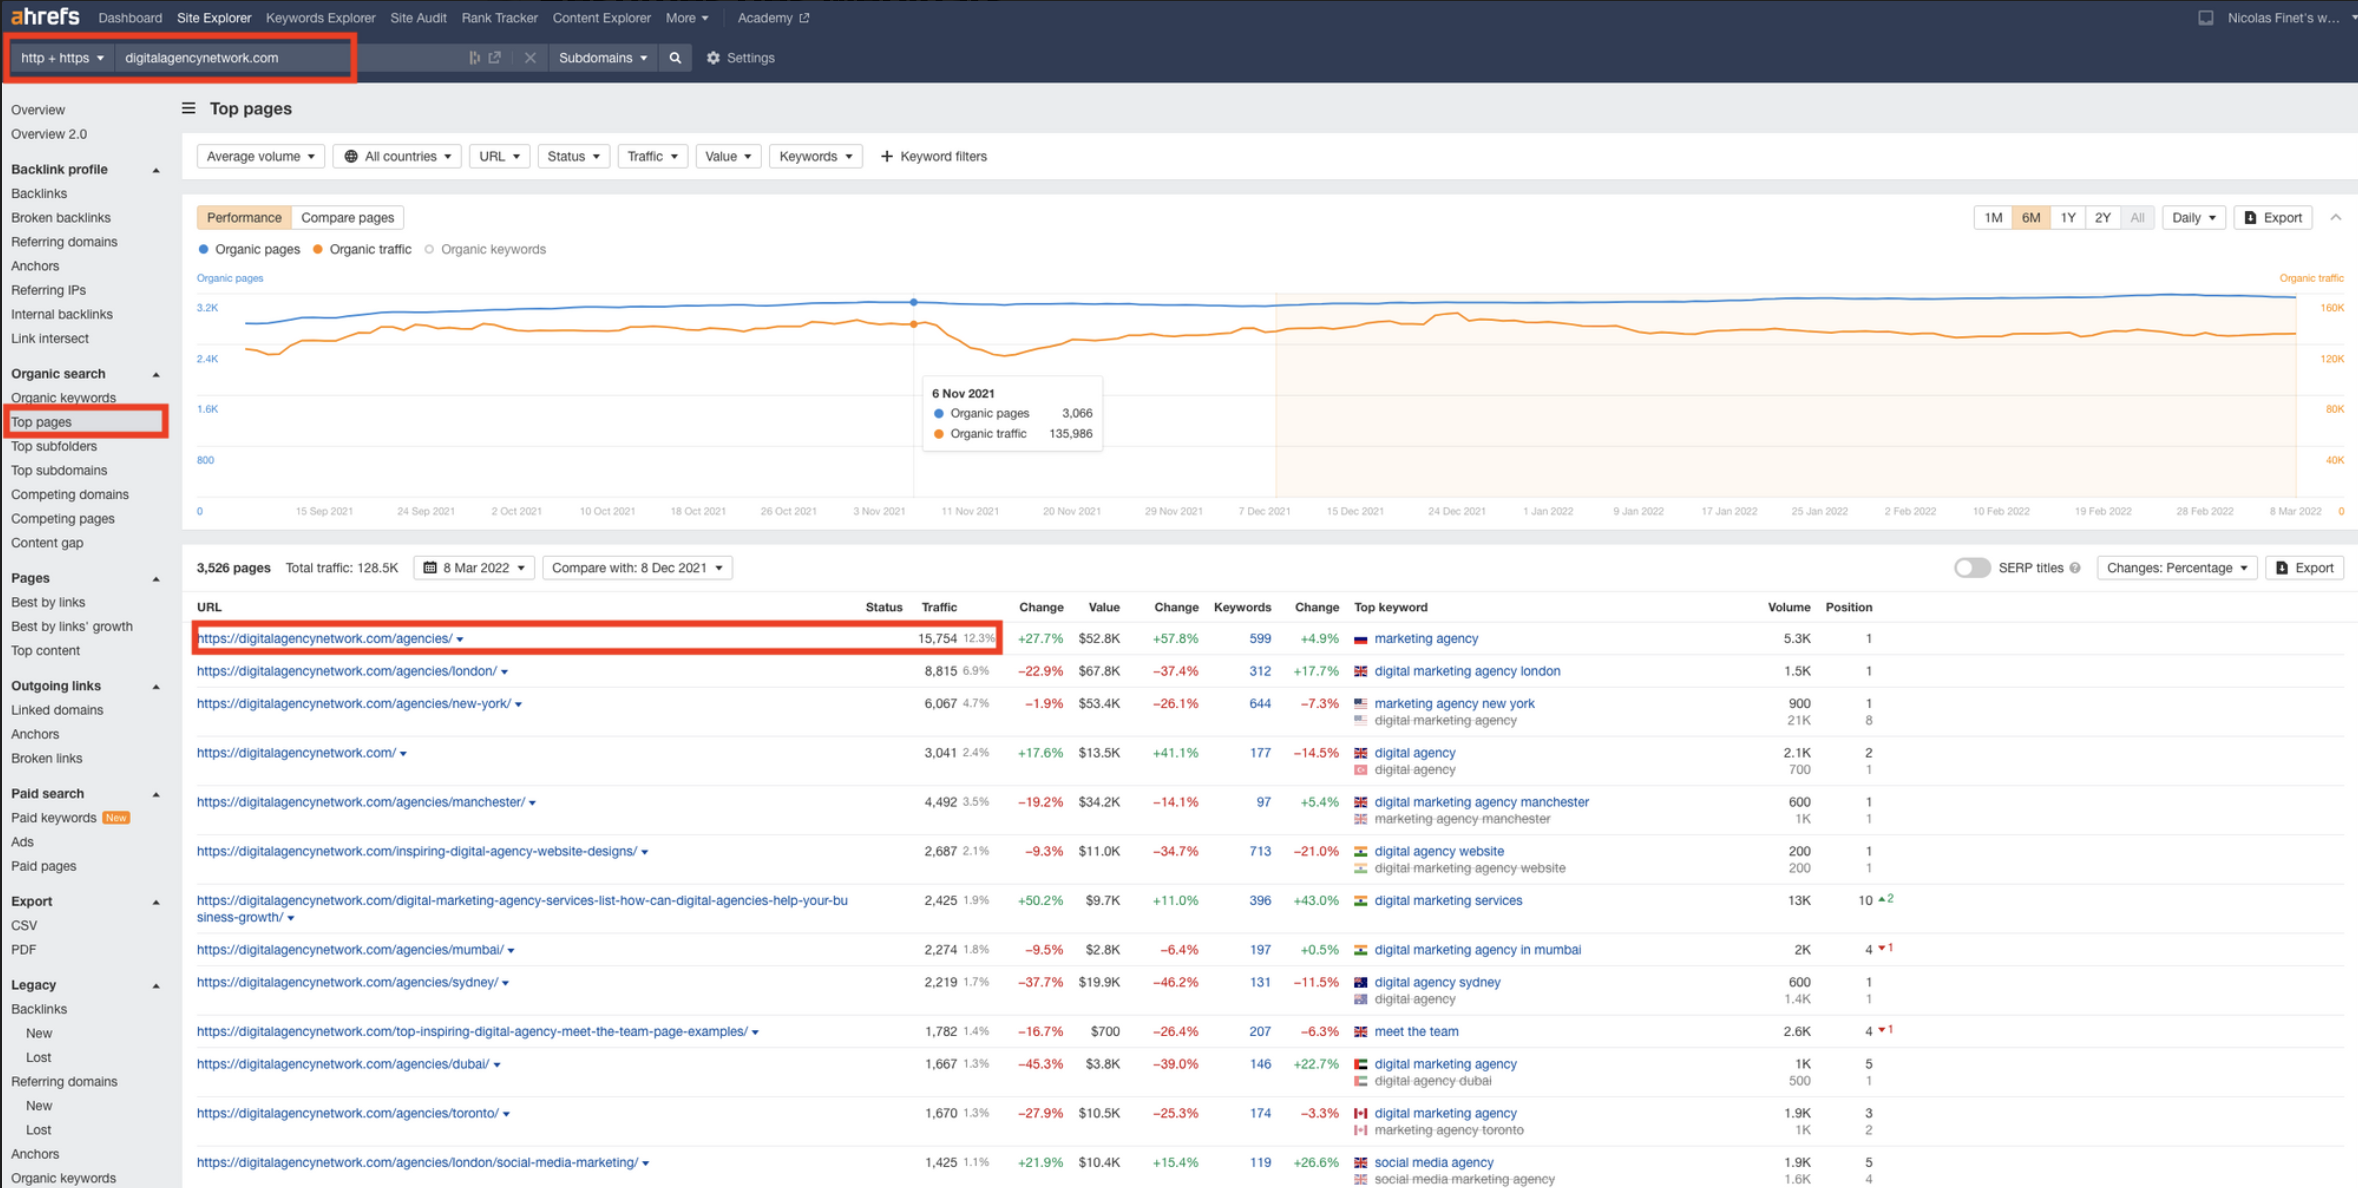This screenshot has width=2358, height=1188.
Task: Open the Settings gear
Action: pyautogui.click(x=741, y=58)
